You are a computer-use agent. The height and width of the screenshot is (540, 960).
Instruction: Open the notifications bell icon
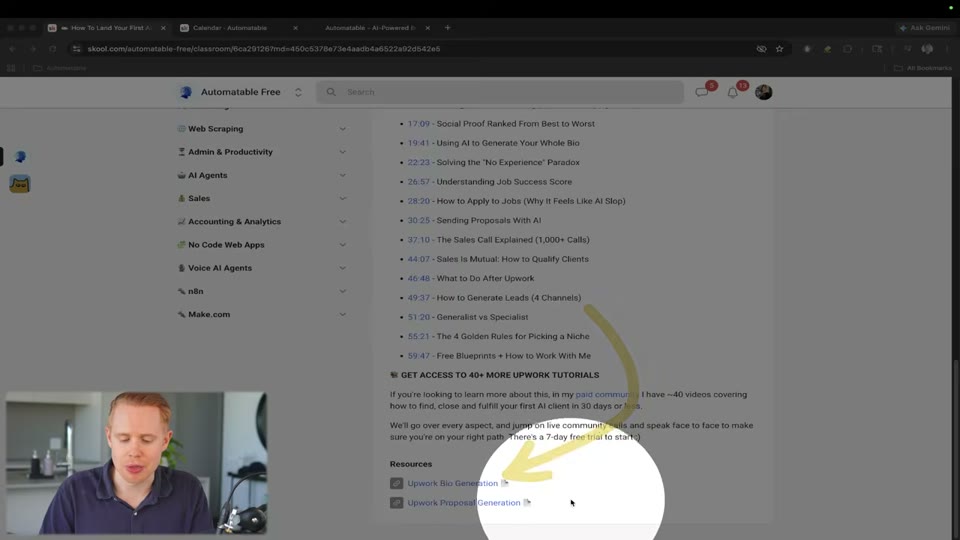[732, 92]
